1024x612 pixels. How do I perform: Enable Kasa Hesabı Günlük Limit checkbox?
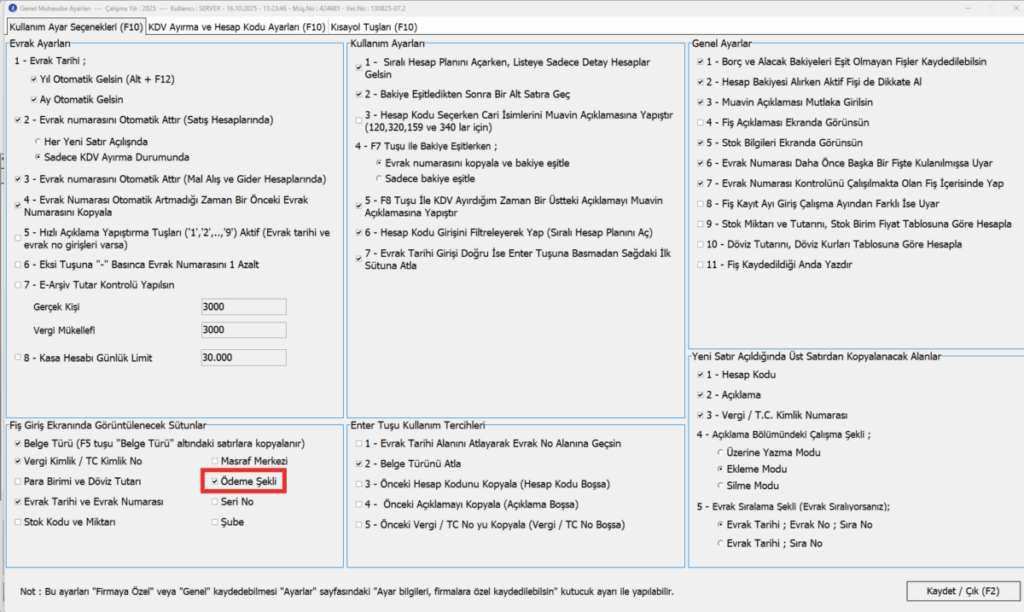point(18,357)
